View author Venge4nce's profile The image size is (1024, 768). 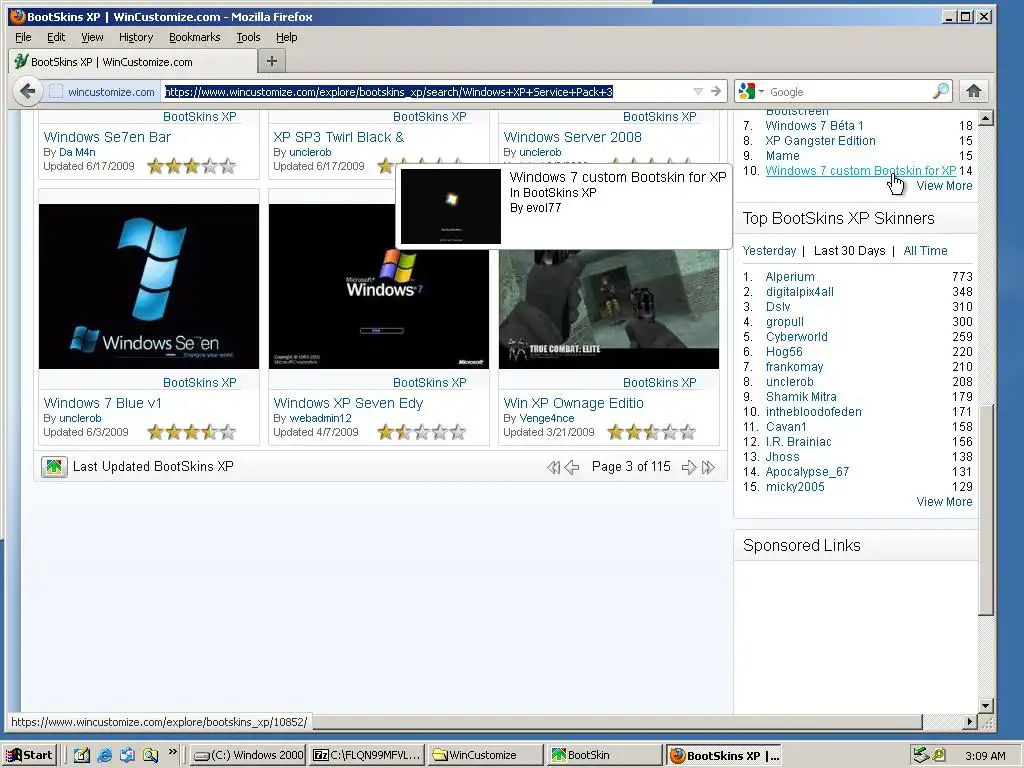tap(547, 418)
